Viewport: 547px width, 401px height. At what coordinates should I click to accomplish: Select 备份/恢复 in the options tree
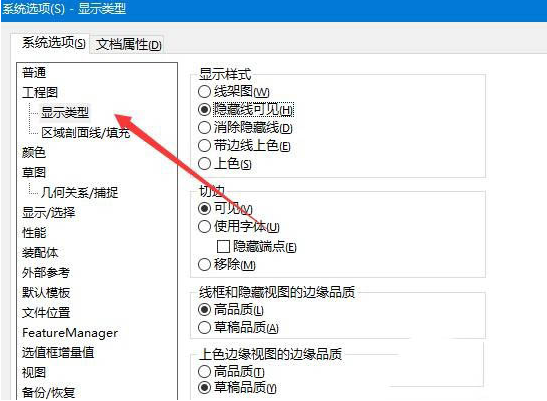tap(48, 393)
